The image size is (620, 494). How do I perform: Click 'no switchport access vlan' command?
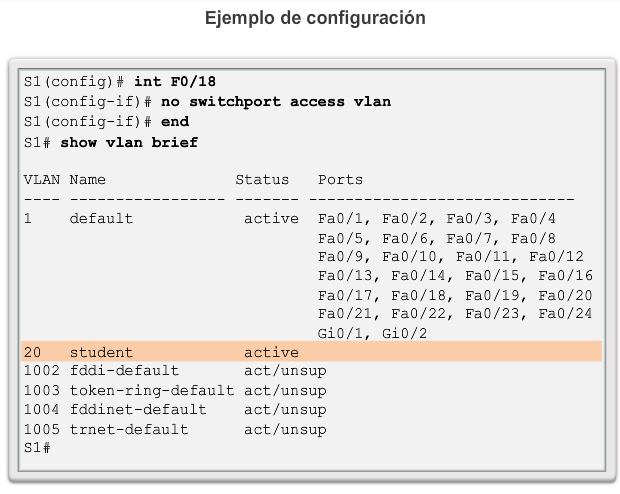pyautogui.click(x=276, y=102)
